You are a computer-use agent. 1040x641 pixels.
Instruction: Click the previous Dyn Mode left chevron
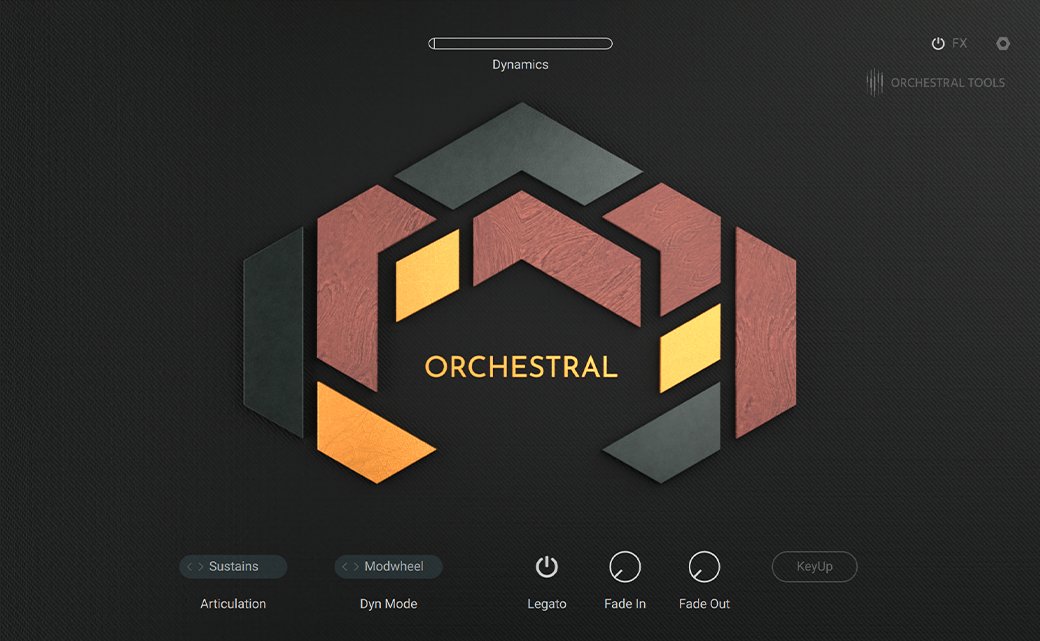click(345, 566)
